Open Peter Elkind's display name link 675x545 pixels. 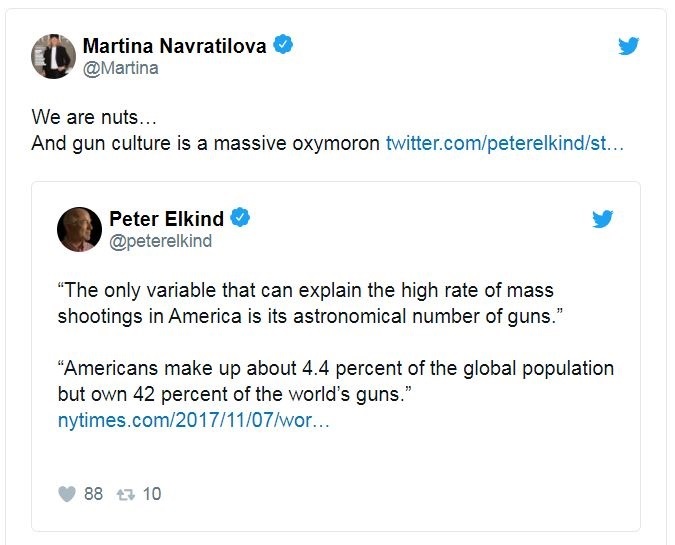click(165, 219)
